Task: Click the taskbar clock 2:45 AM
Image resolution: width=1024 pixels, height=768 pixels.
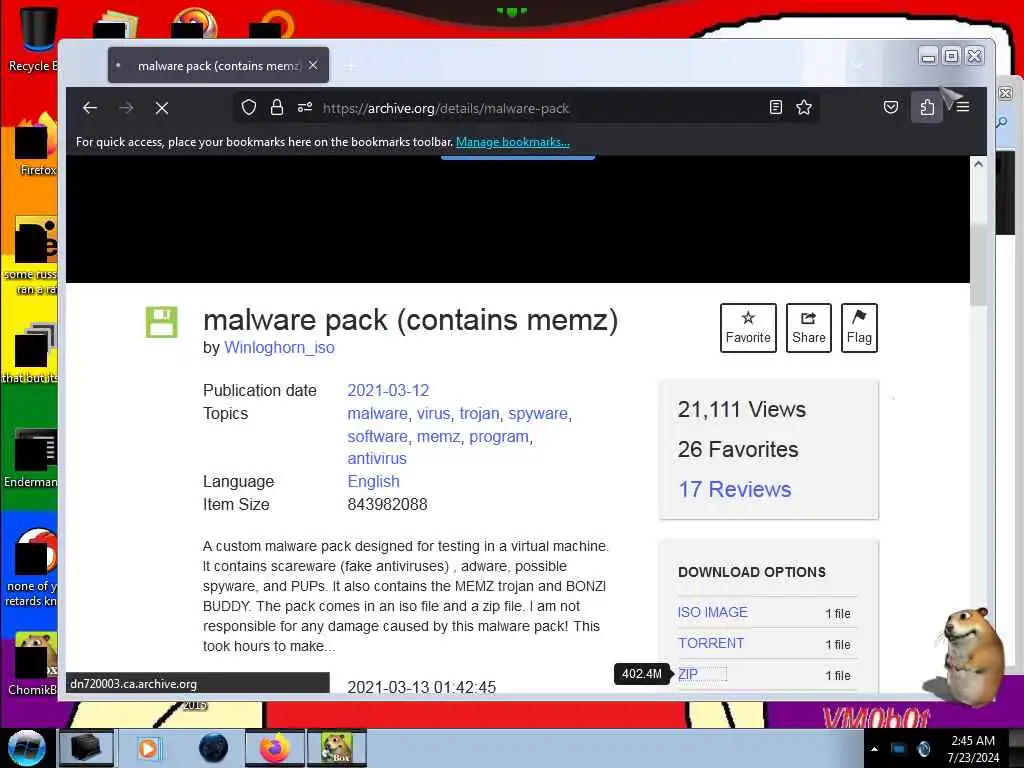Action: click(x=973, y=741)
